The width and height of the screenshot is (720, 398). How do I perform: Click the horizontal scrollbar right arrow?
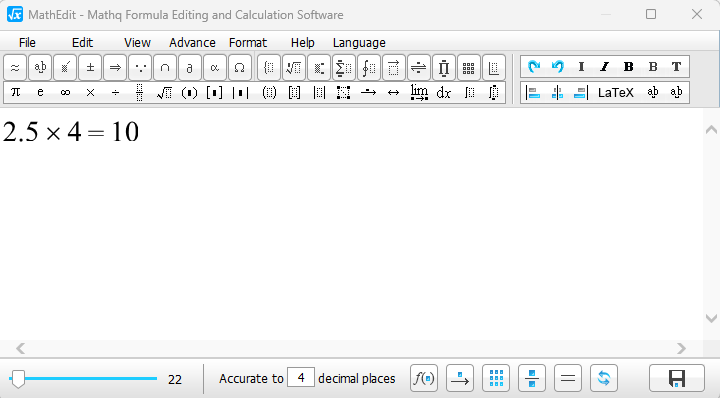pos(681,348)
